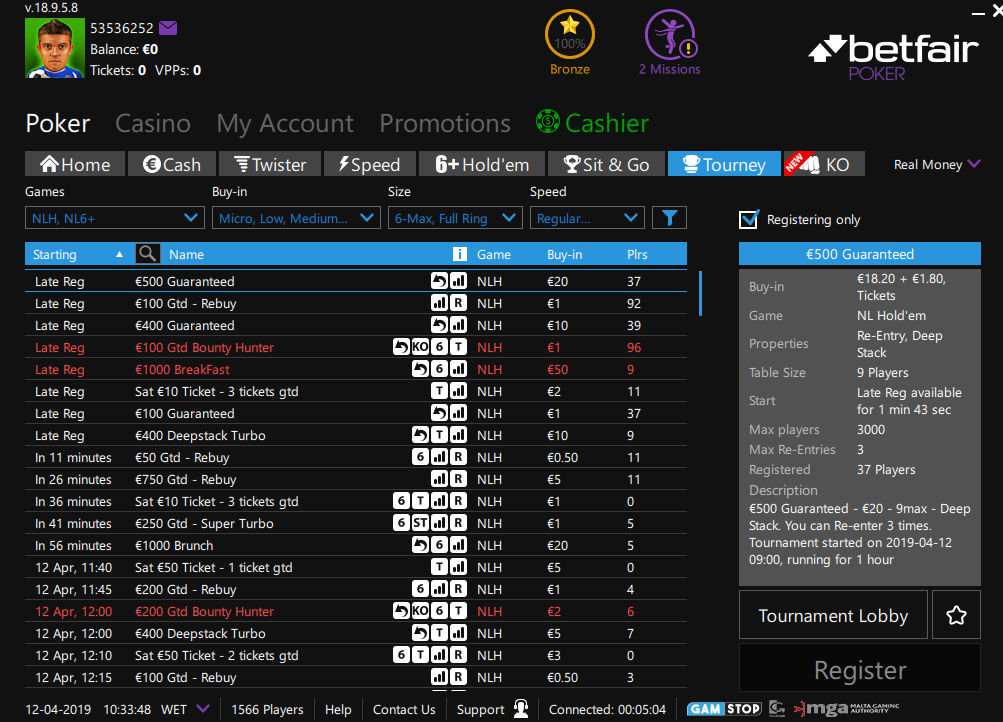The height and width of the screenshot is (722, 1003).
Task: Open the Games filter dropdown
Action: click(115, 218)
